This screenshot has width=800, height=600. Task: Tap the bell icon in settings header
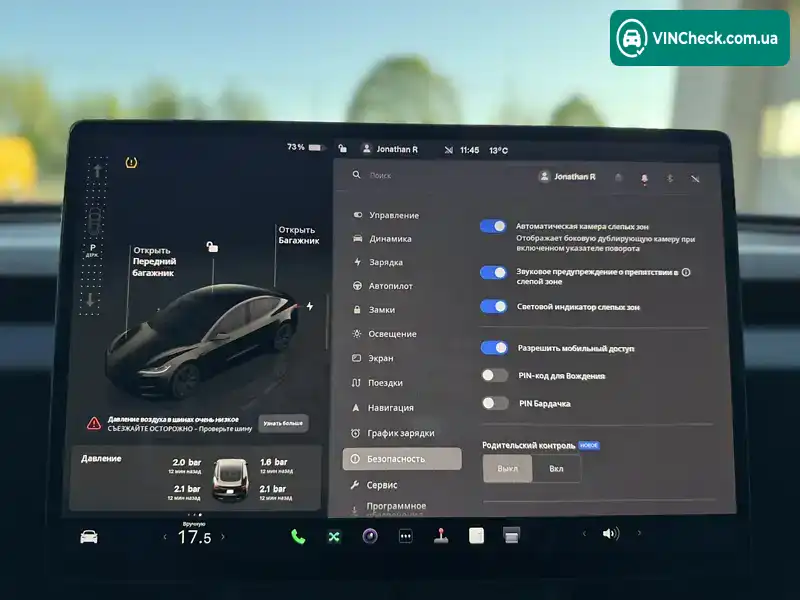[618, 178]
